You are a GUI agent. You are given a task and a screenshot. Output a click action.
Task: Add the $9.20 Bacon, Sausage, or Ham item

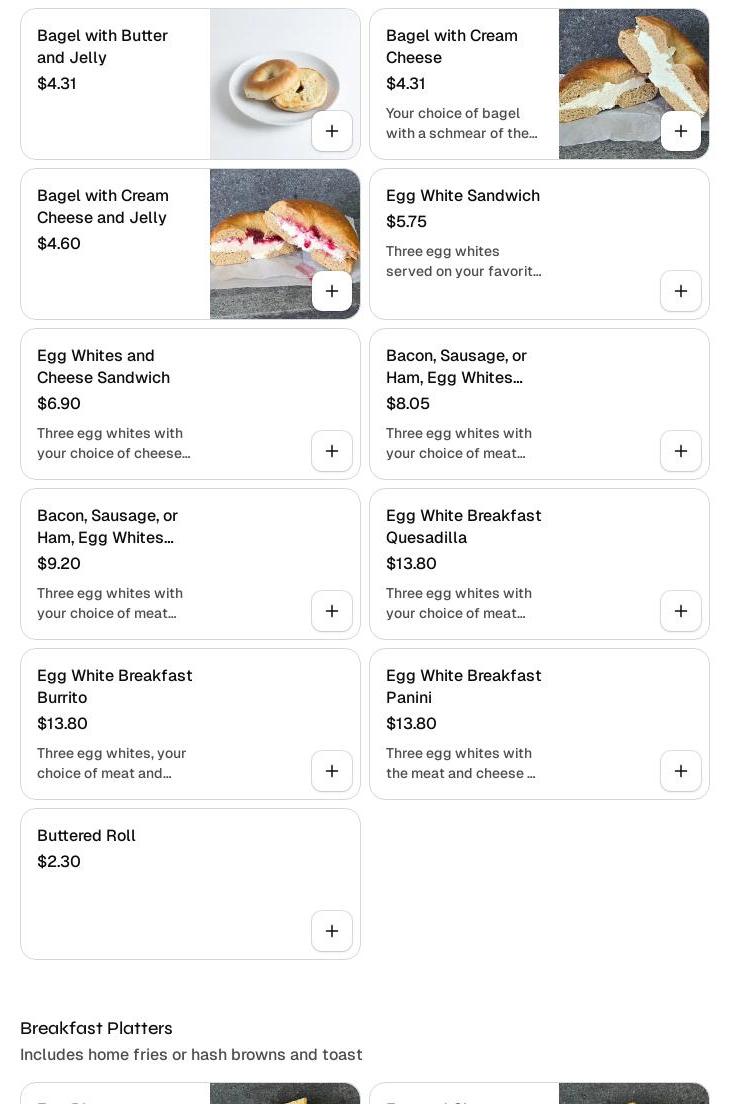point(332,611)
